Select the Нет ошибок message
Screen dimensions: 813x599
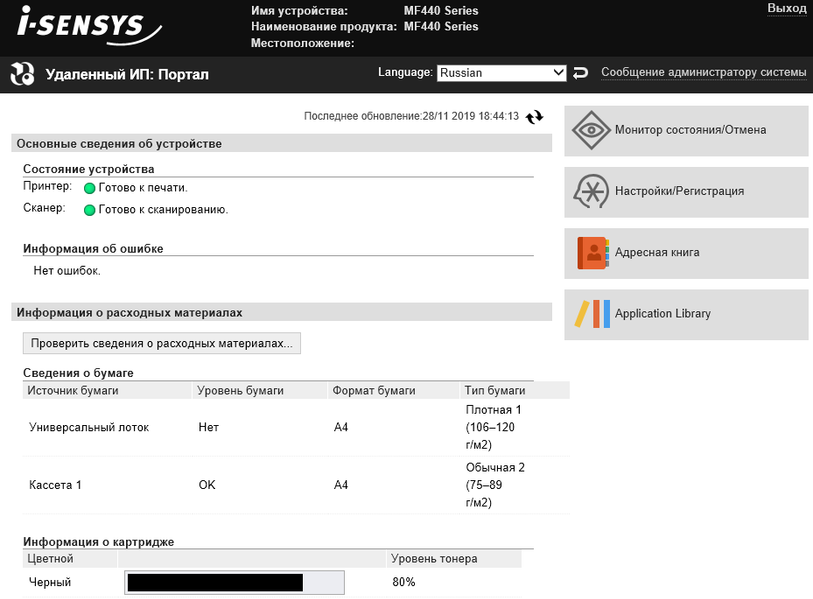pos(67,271)
